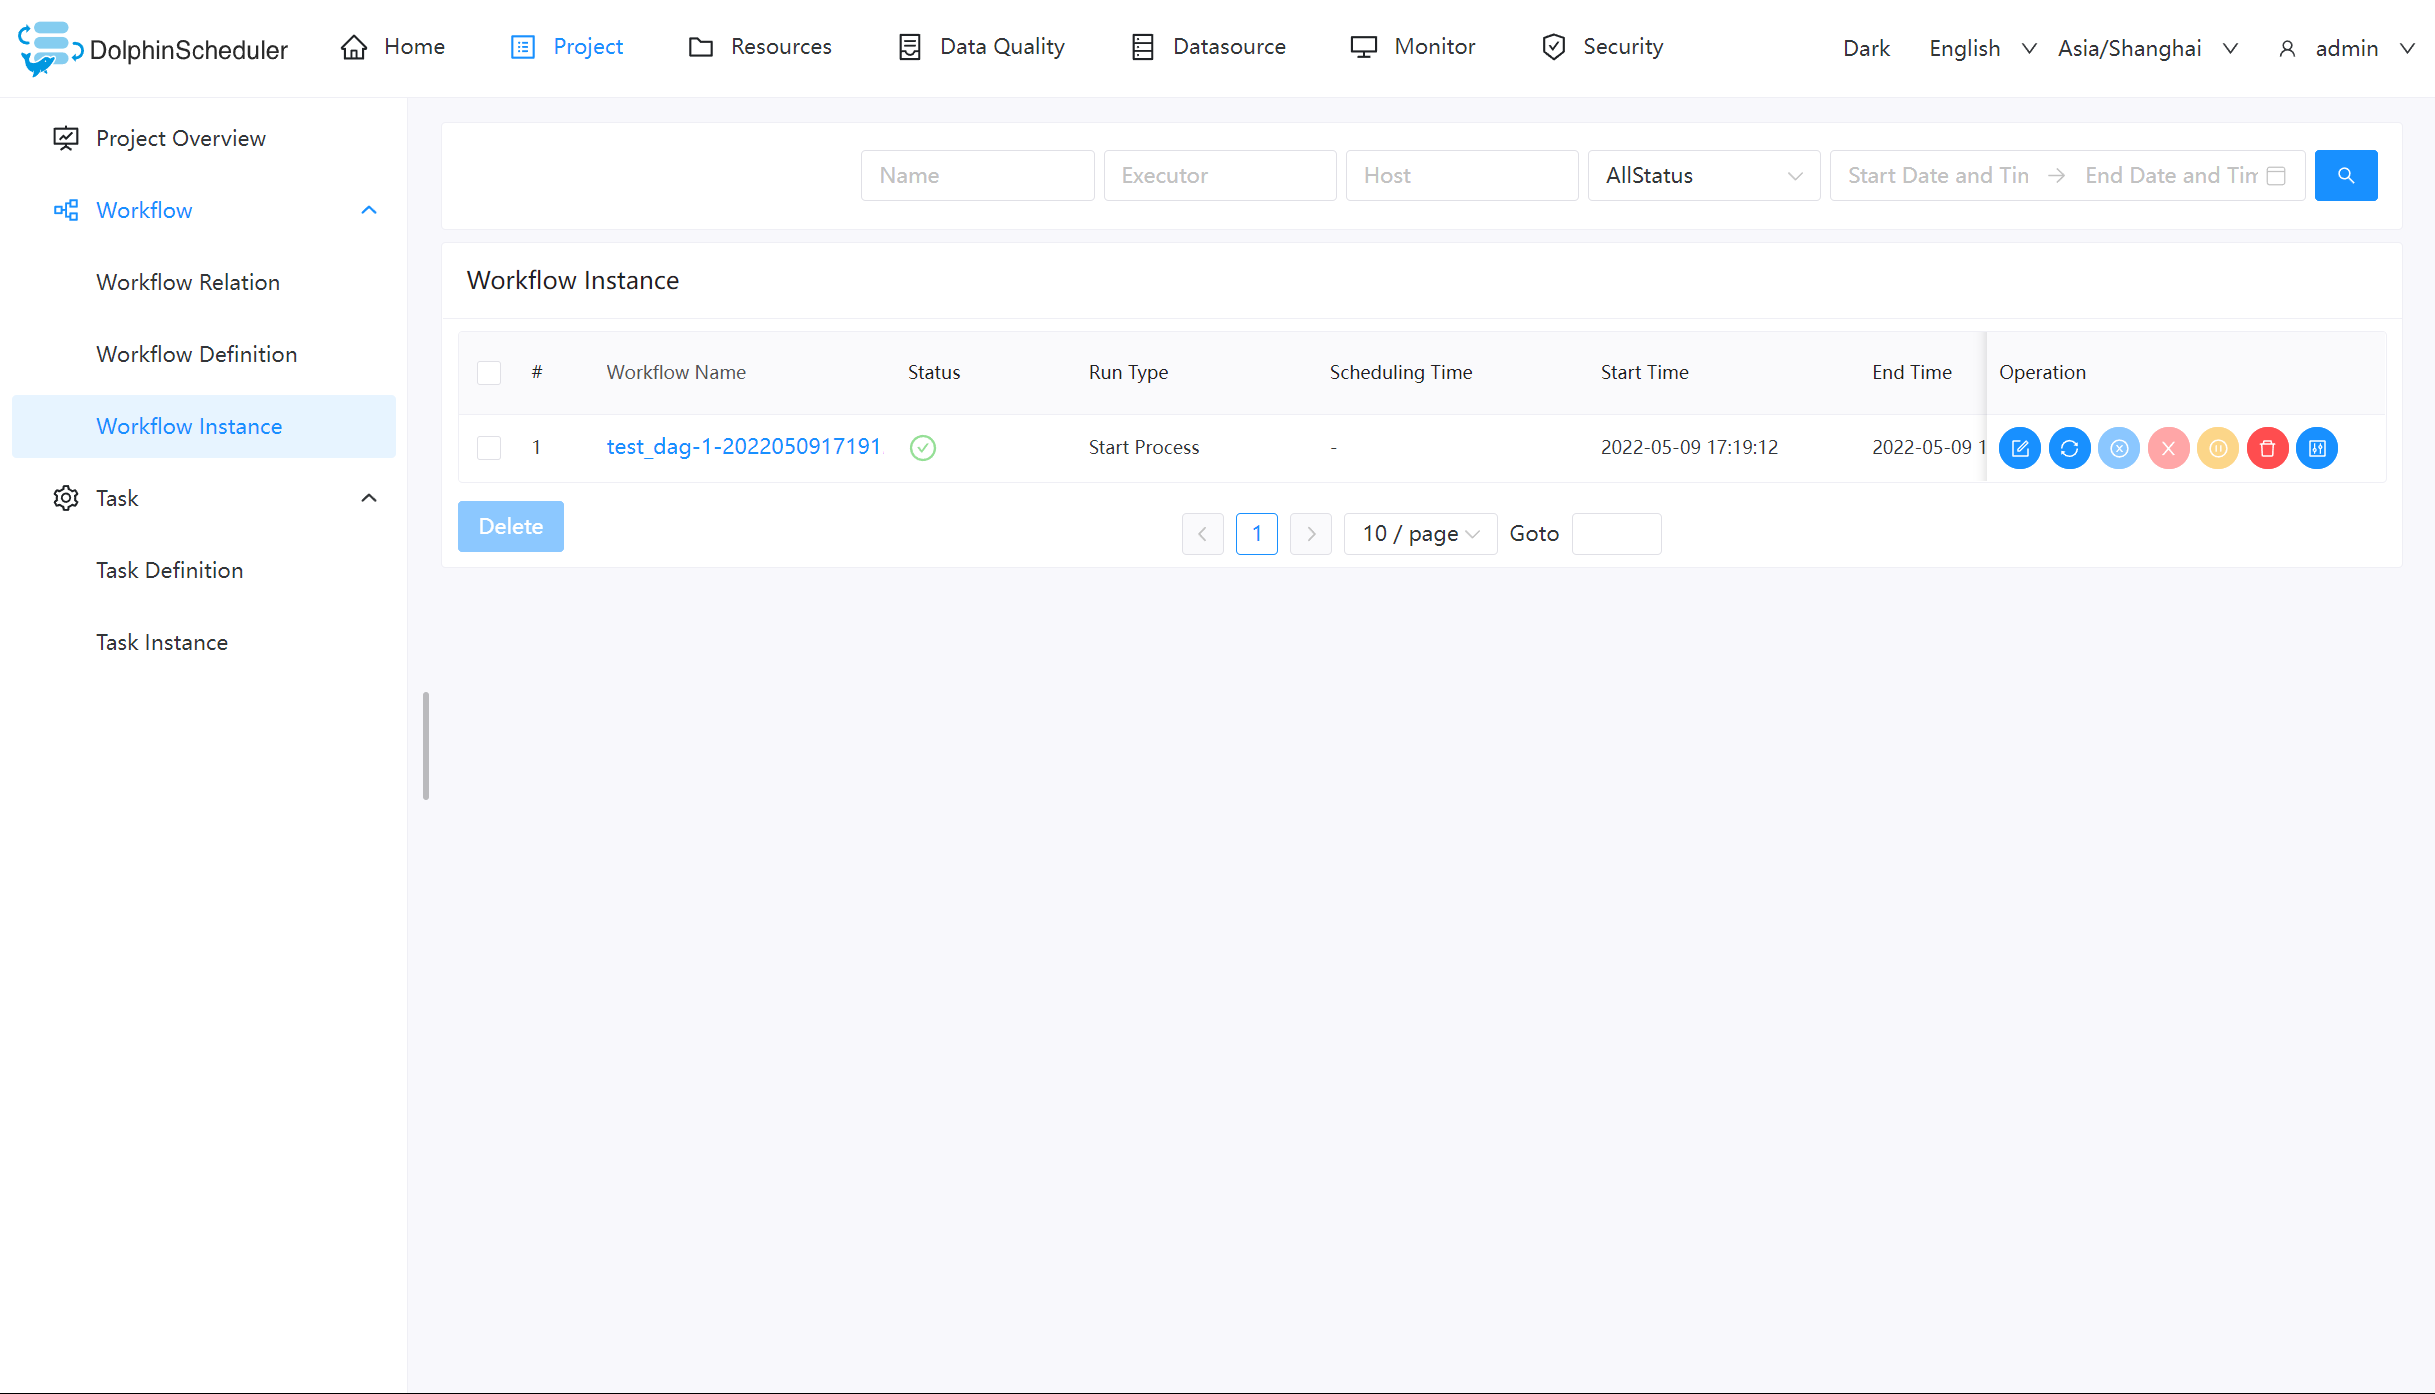The height and width of the screenshot is (1394, 2435).
Task: Click the blue search magnifier button
Action: click(2345, 176)
